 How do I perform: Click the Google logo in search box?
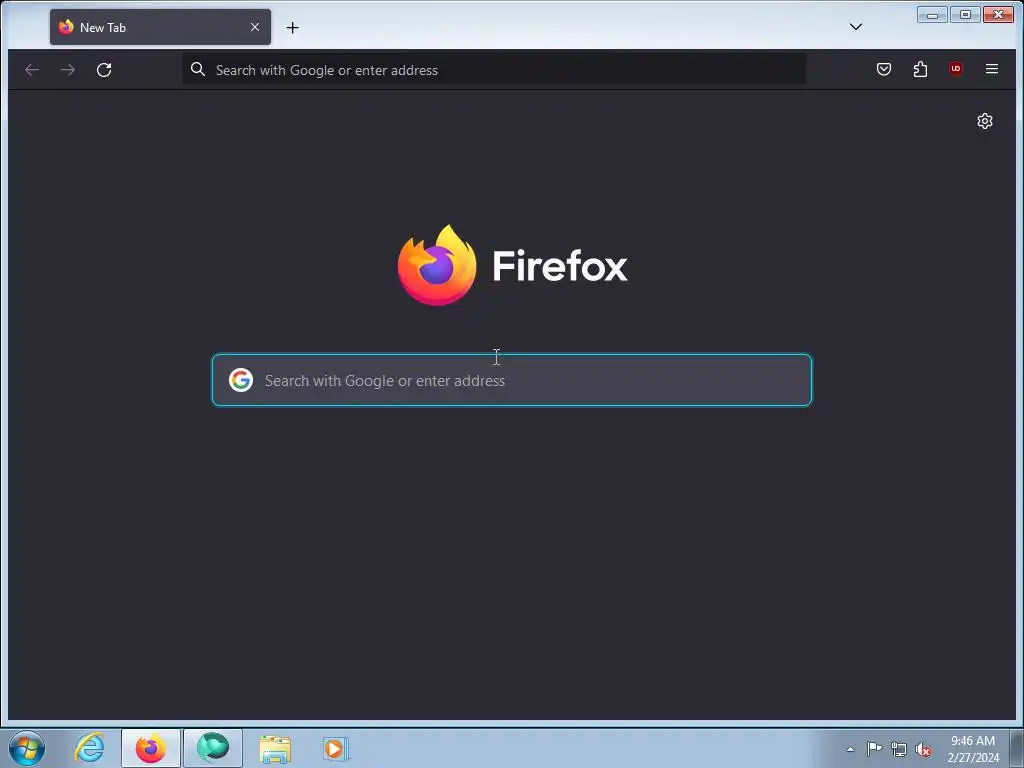241,380
